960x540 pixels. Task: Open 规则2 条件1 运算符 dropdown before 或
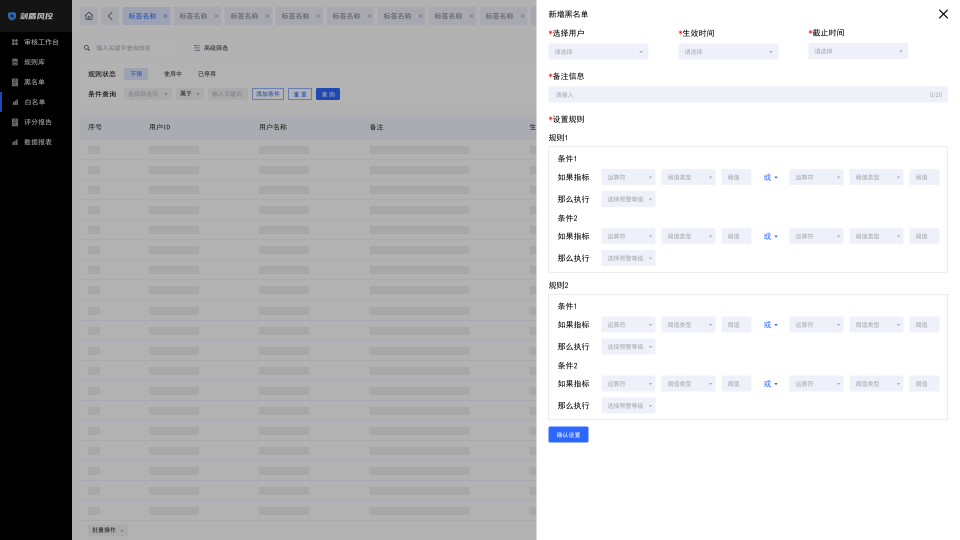tap(628, 325)
